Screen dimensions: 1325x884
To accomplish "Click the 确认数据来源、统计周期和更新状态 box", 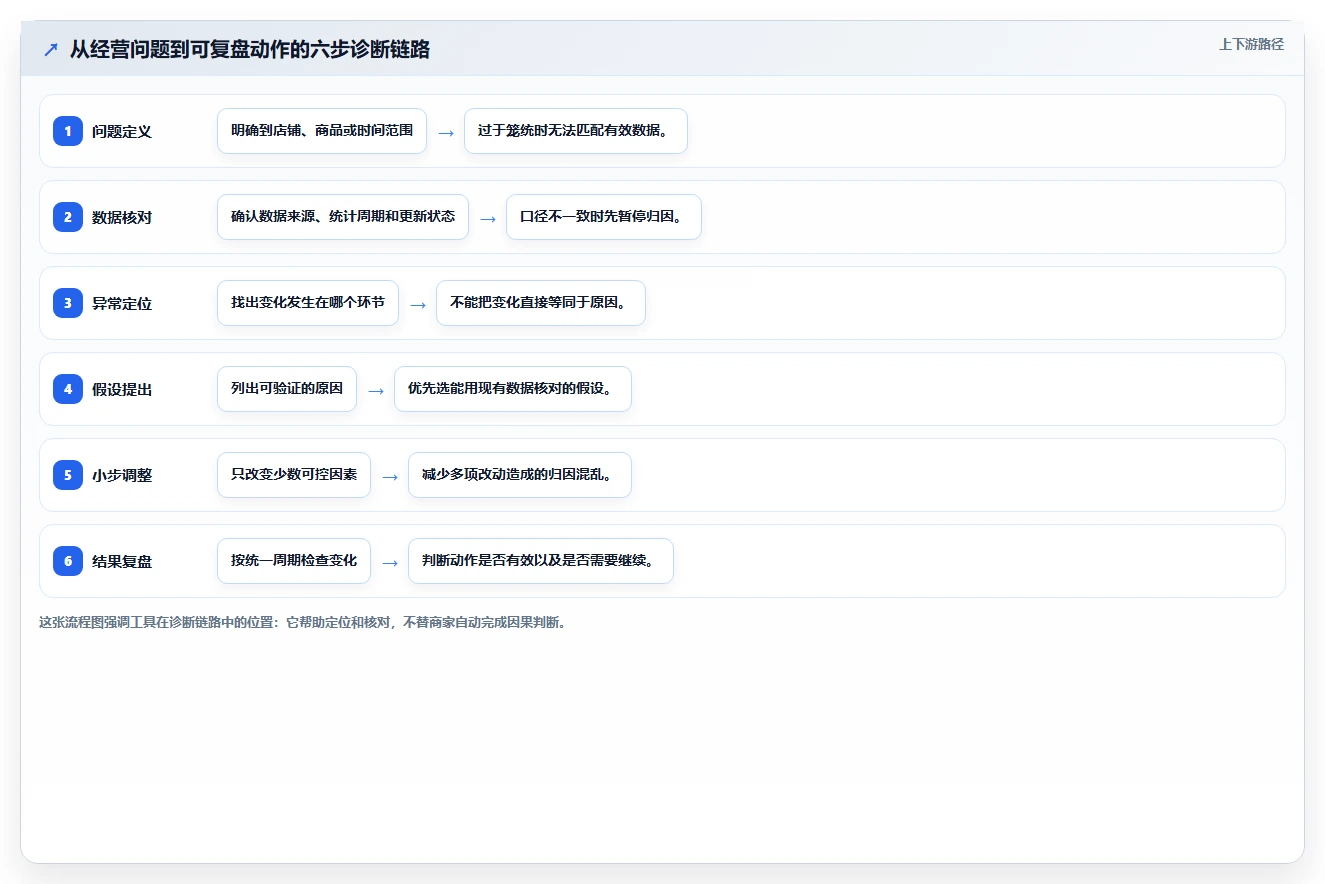I will pos(343,217).
